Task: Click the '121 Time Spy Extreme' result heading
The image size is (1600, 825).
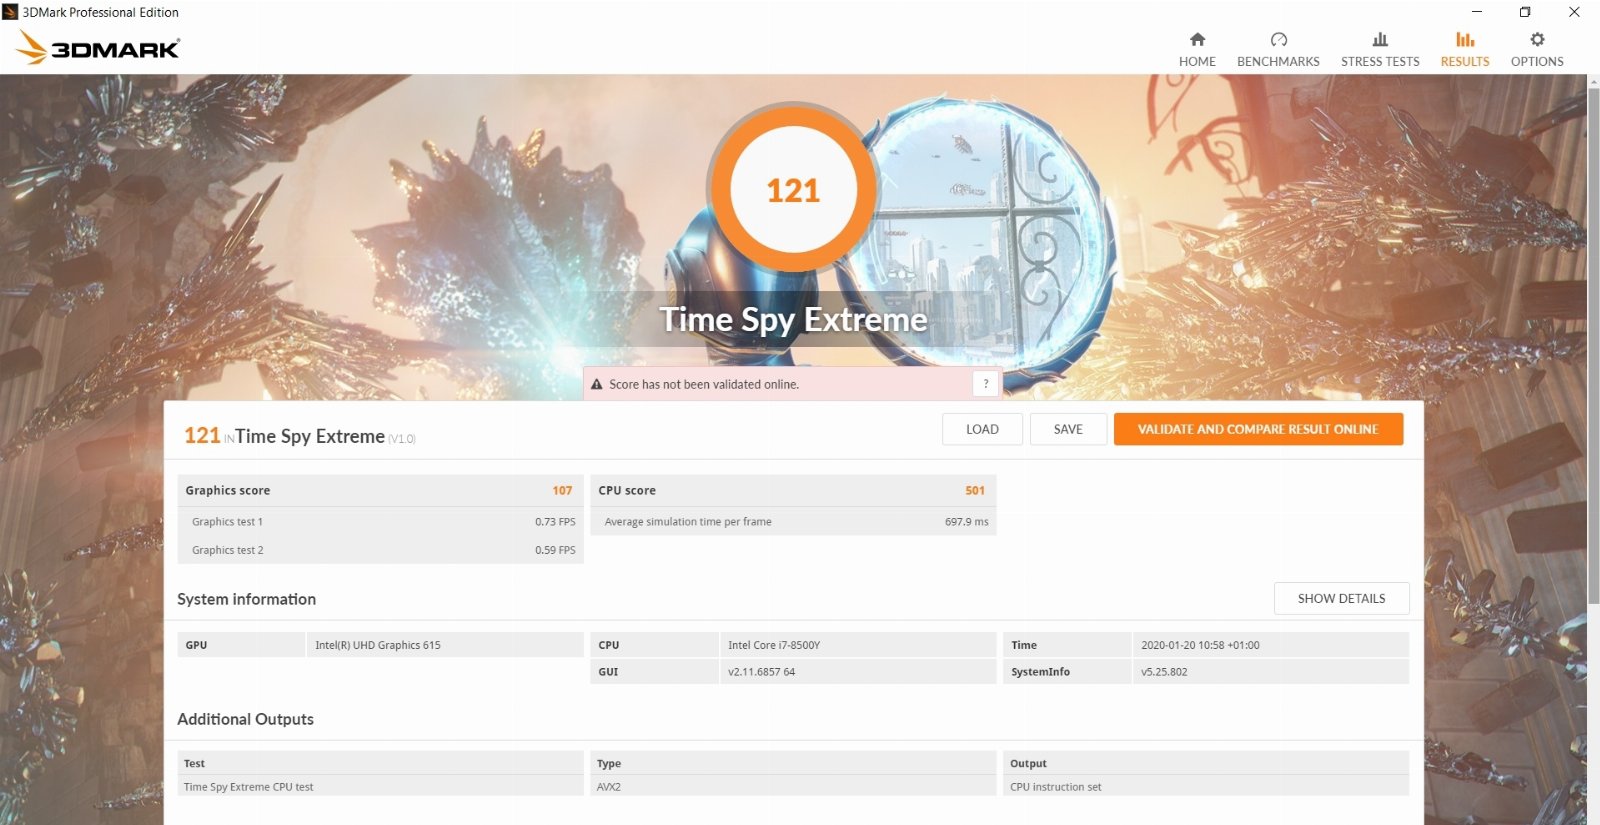Action: click(x=299, y=436)
